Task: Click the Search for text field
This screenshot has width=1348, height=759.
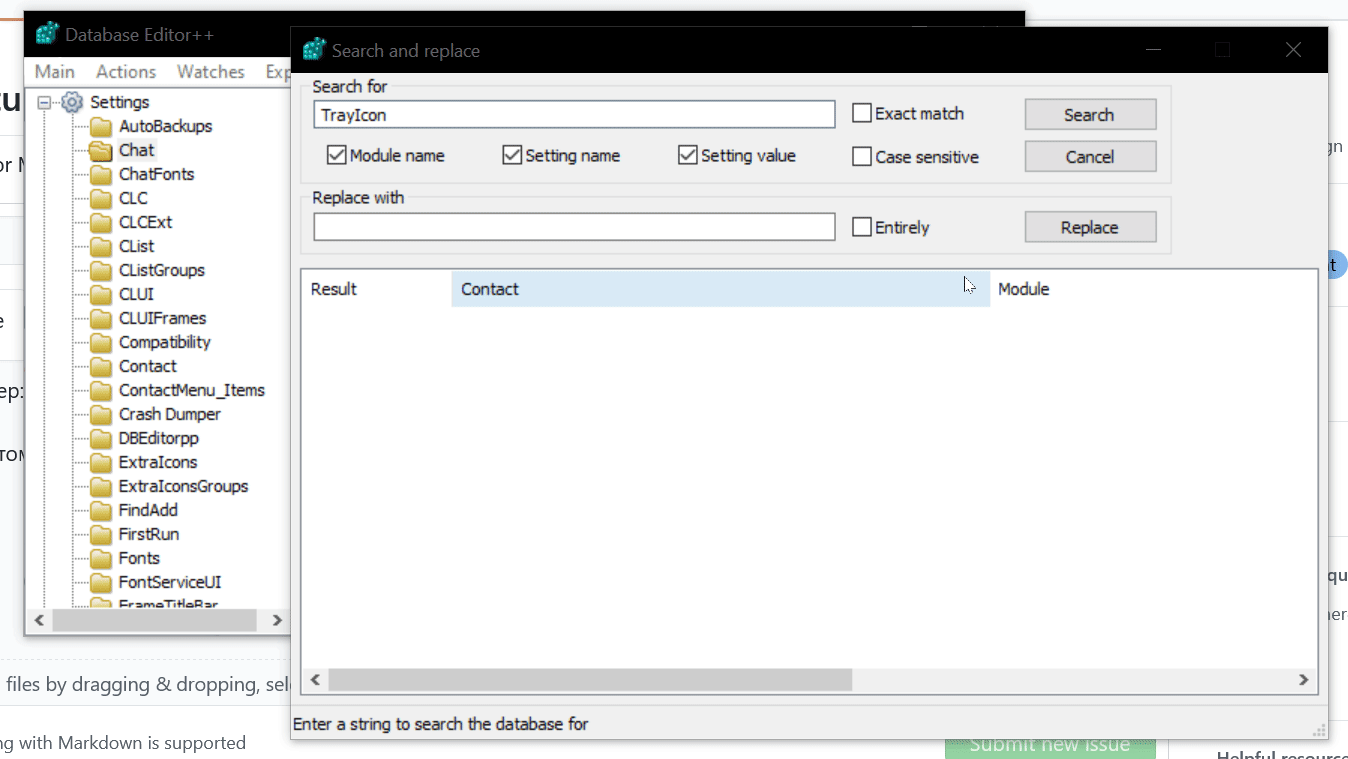Action: 574,115
